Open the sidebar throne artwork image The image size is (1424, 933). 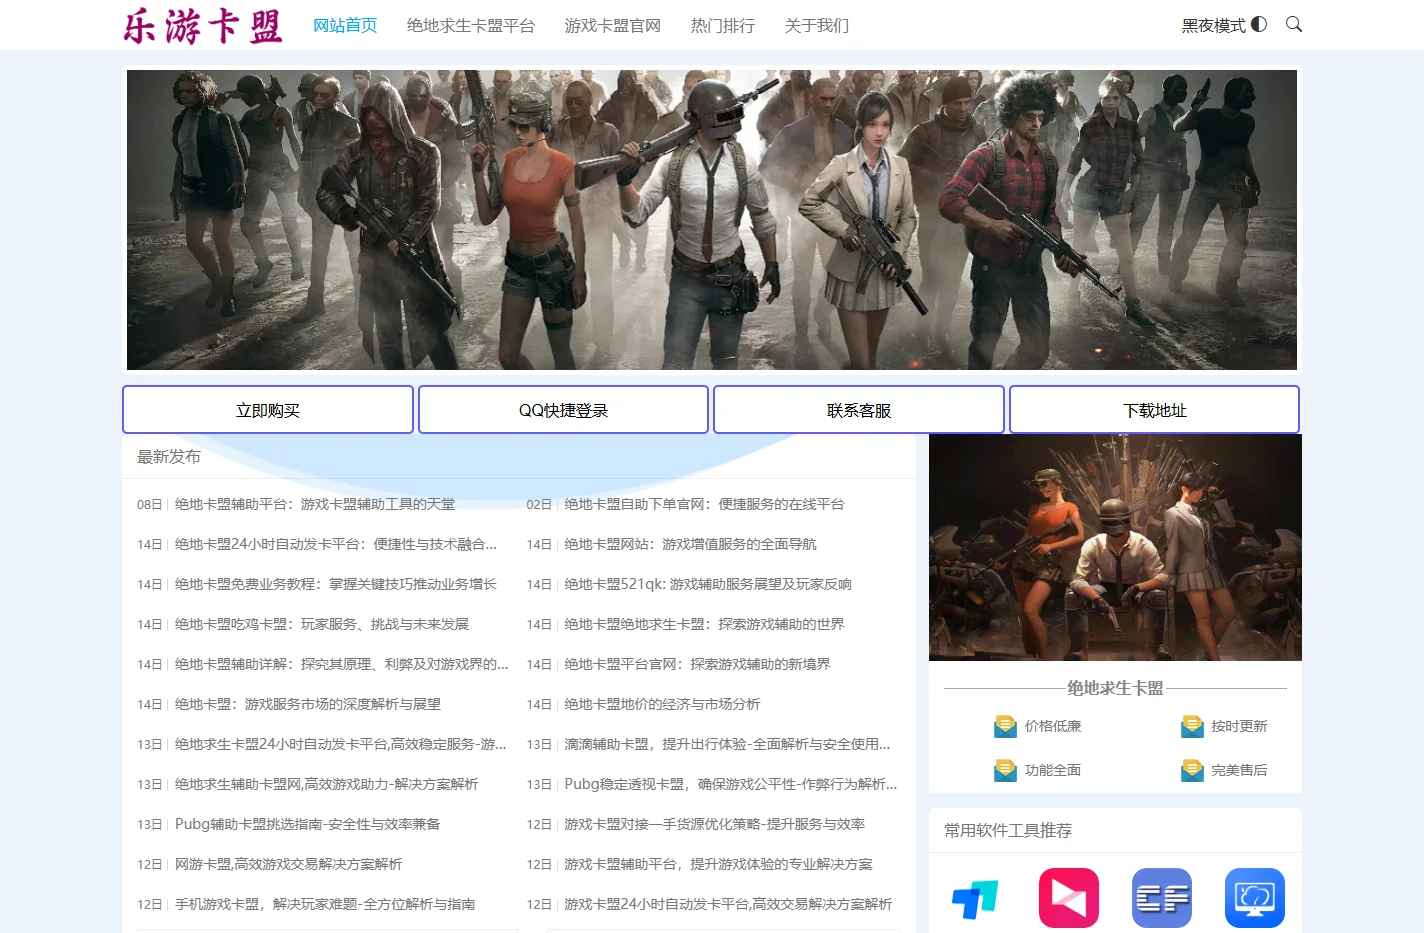click(x=1115, y=547)
